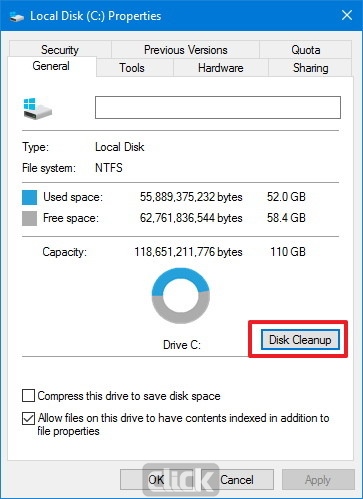The width and height of the screenshot is (363, 499).
Task: Click the drive name text field
Action: 218,107
